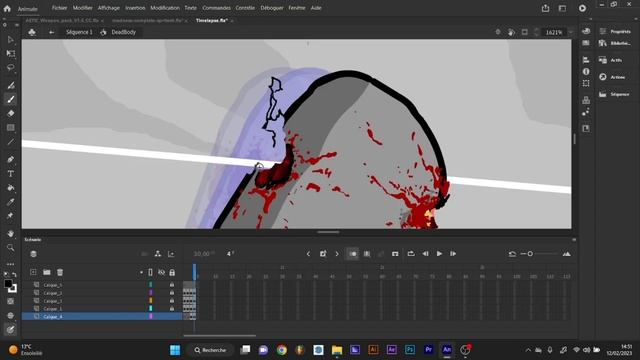Click the Test Movie play button
Screen dimensions: 640x360
(582, 8)
